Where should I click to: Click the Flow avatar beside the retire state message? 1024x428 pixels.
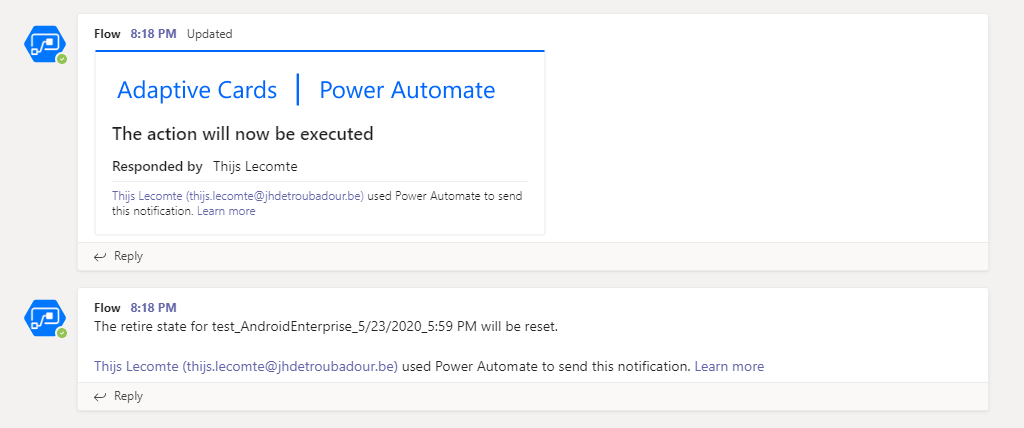click(44, 319)
